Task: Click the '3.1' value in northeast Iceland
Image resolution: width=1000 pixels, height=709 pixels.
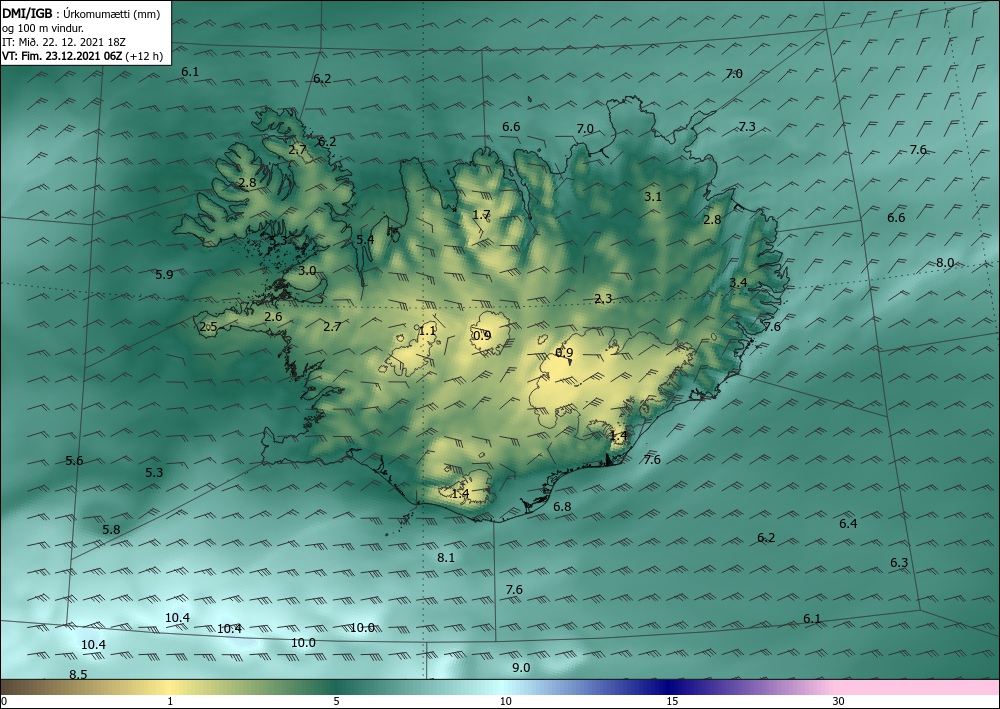Action: pyautogui.click(x=652, y=196)
